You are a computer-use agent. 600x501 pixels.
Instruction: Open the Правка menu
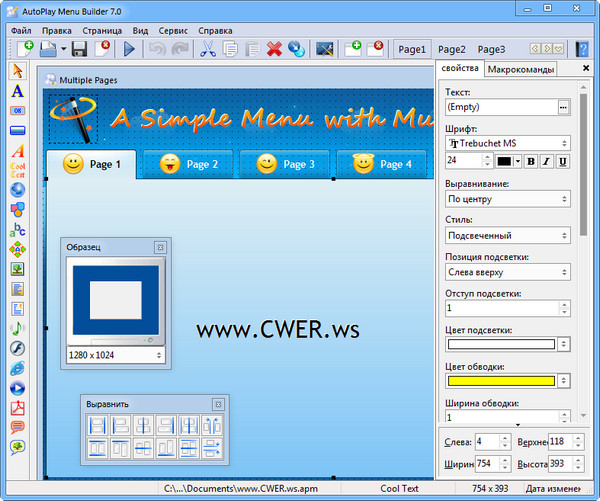(x=57, y=31)
